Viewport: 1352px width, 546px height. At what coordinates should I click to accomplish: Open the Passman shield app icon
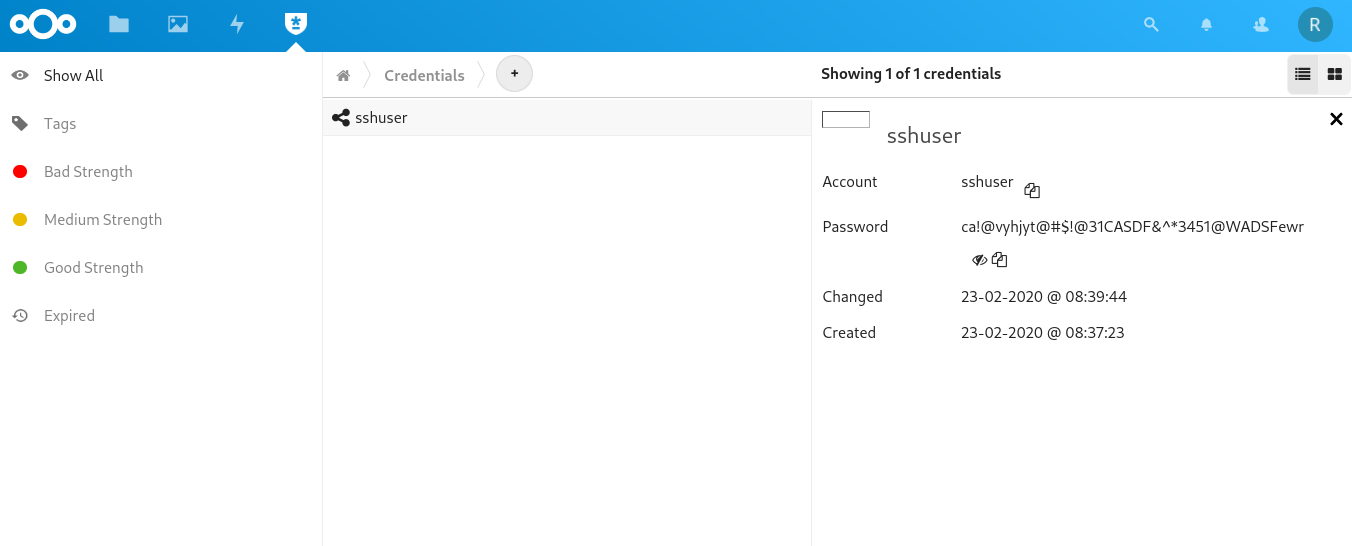click(295, 24)
